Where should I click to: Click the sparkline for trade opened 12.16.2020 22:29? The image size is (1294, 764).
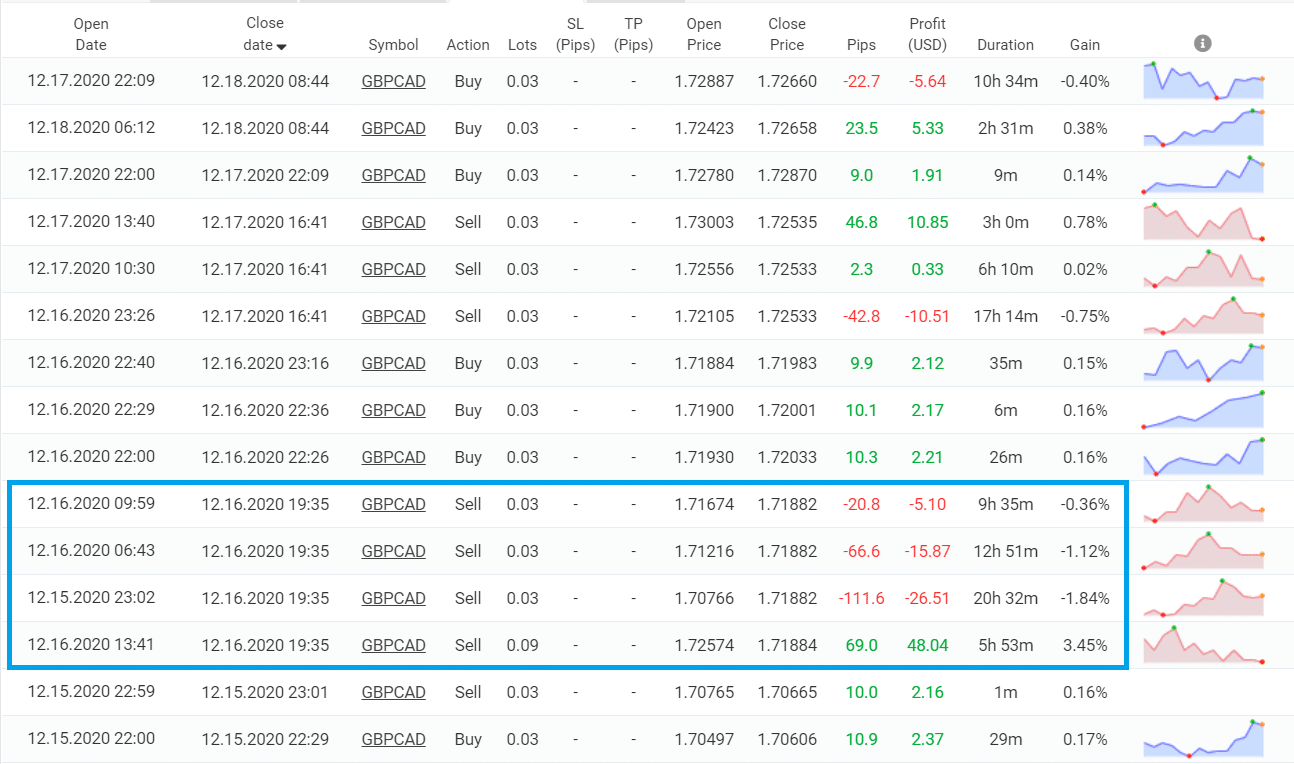pyautogui.click(x=1203, y=410)
